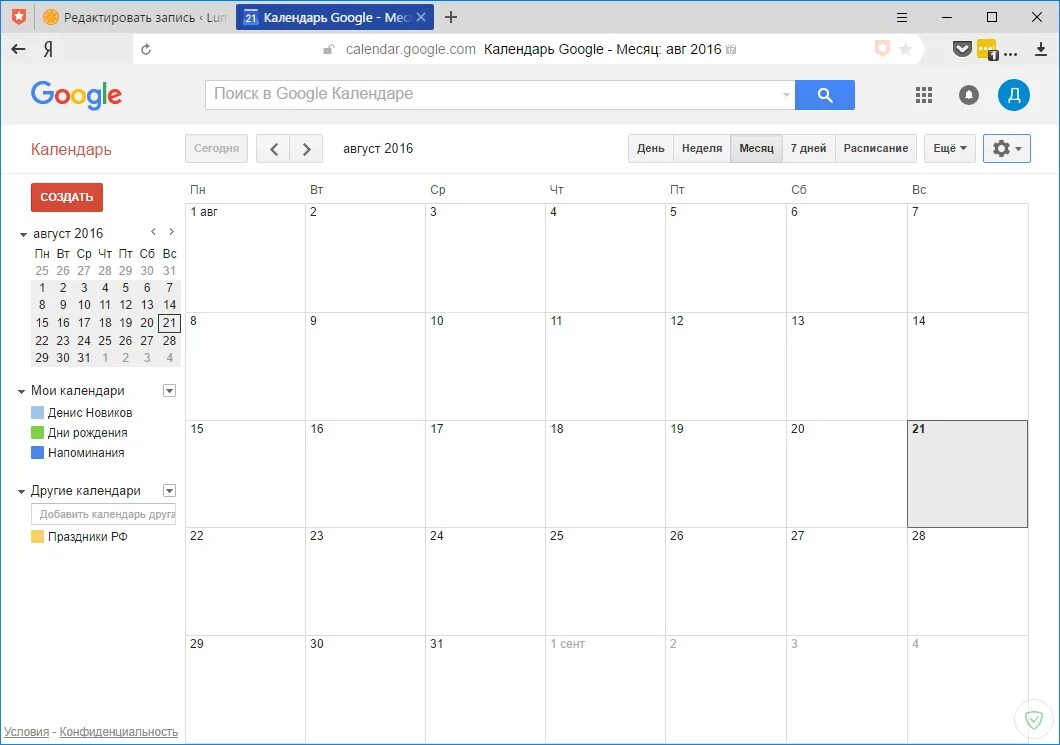
Task: Toggle the Праздники РФ calendar swatch
Action: pyautogui.click(x=38, y=537)
